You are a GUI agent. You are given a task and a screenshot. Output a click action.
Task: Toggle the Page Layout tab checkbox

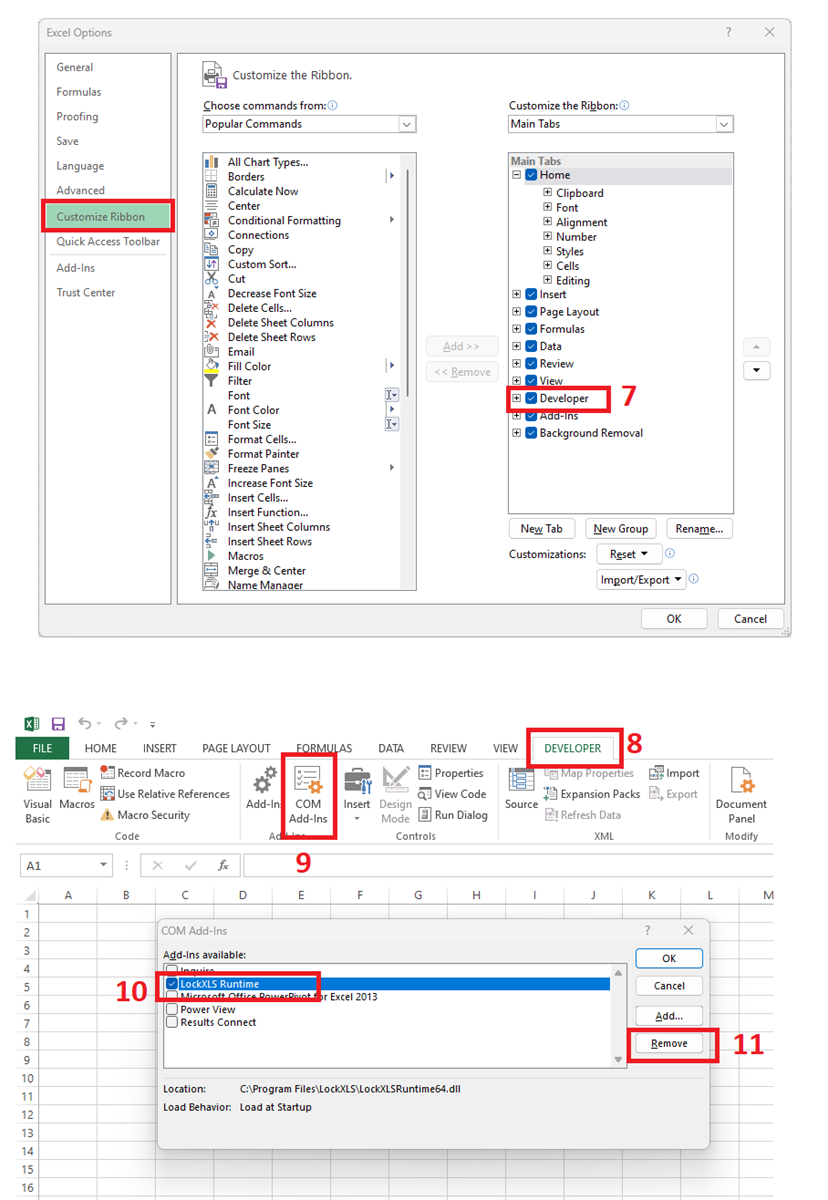pyautogui.click(x=531, y=312)
